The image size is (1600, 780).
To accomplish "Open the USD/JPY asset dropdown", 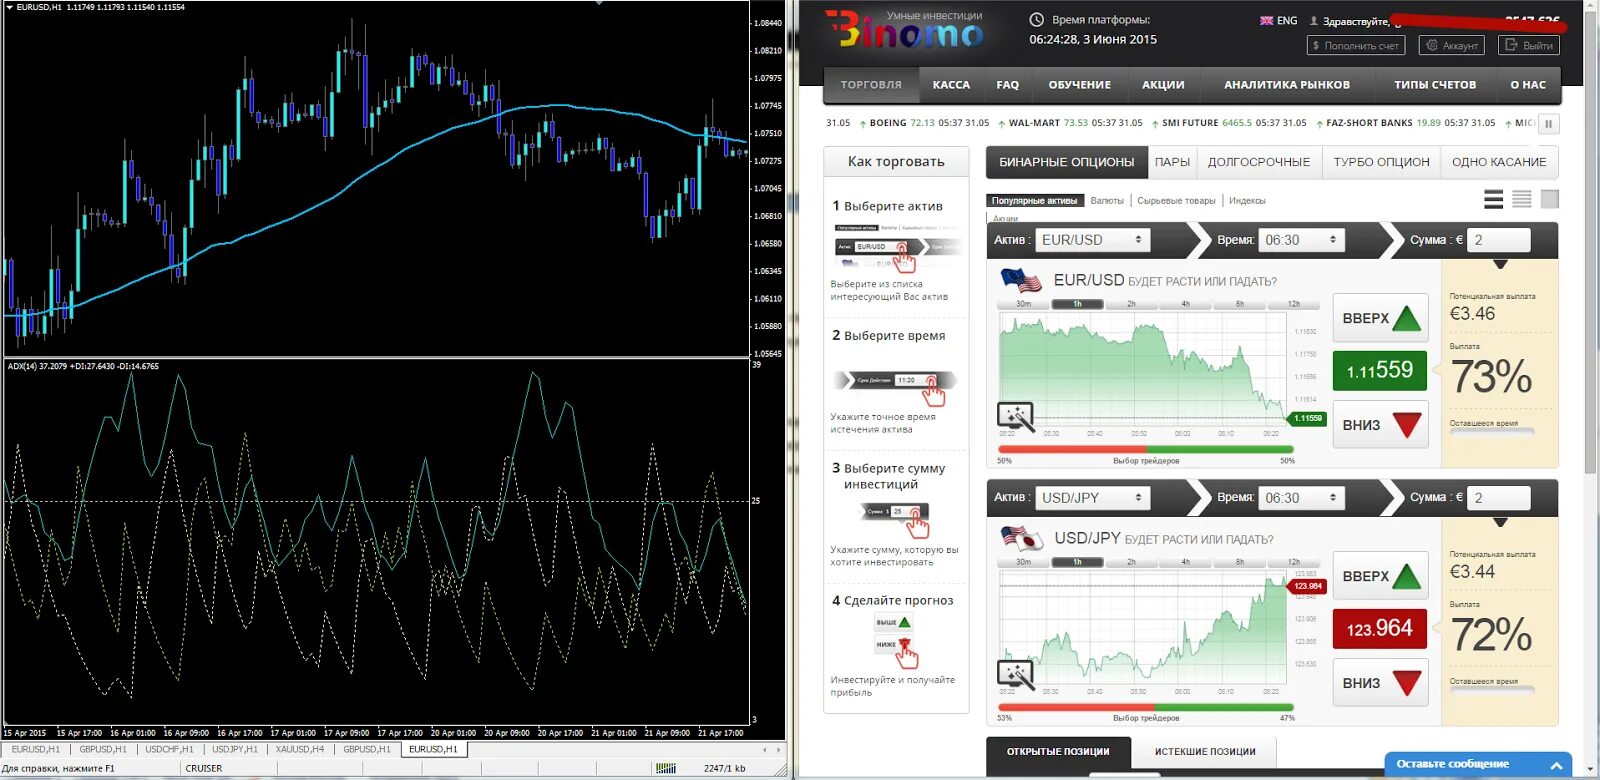I will point(1092,498).
